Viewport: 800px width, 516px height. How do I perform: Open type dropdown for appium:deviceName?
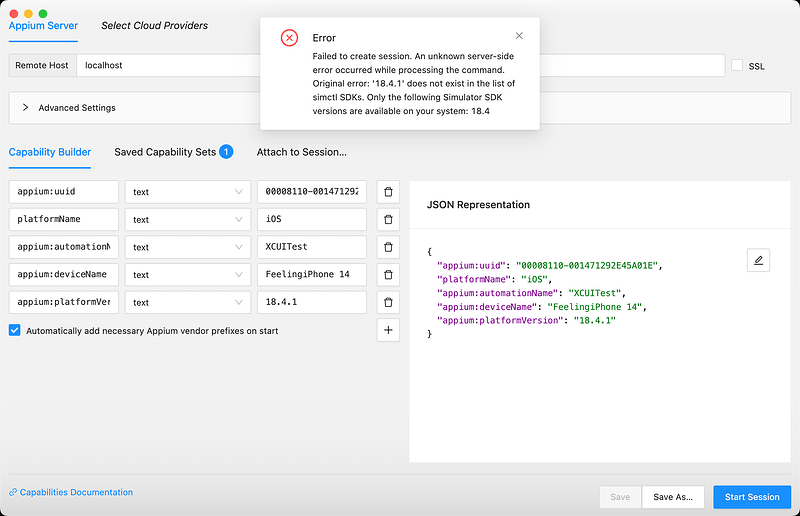pyautogui.click(x=188, y=275)
